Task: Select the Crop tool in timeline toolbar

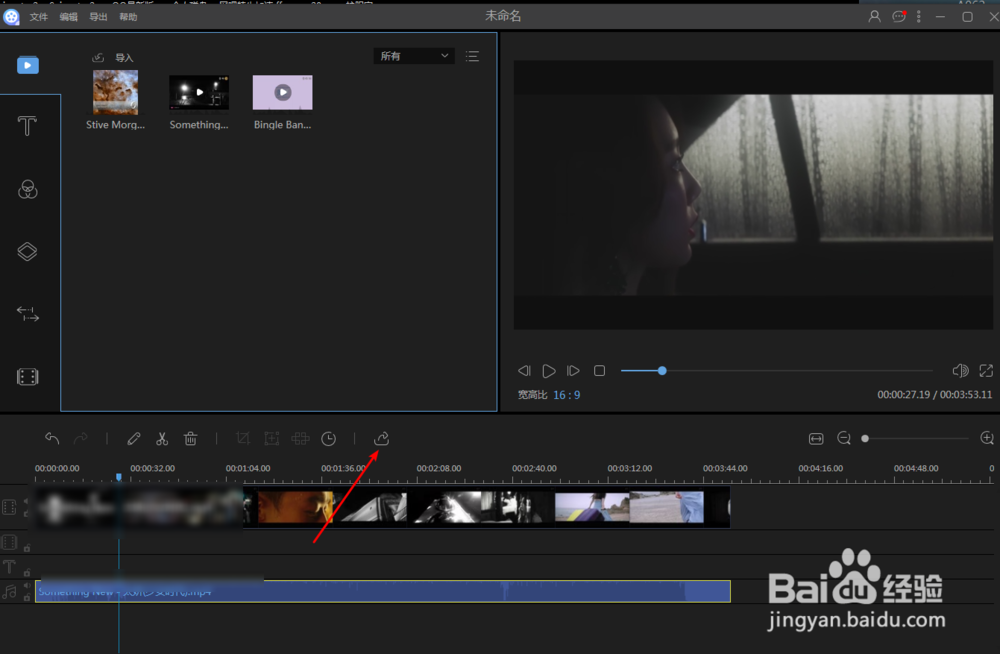Action: pos(242,438)
